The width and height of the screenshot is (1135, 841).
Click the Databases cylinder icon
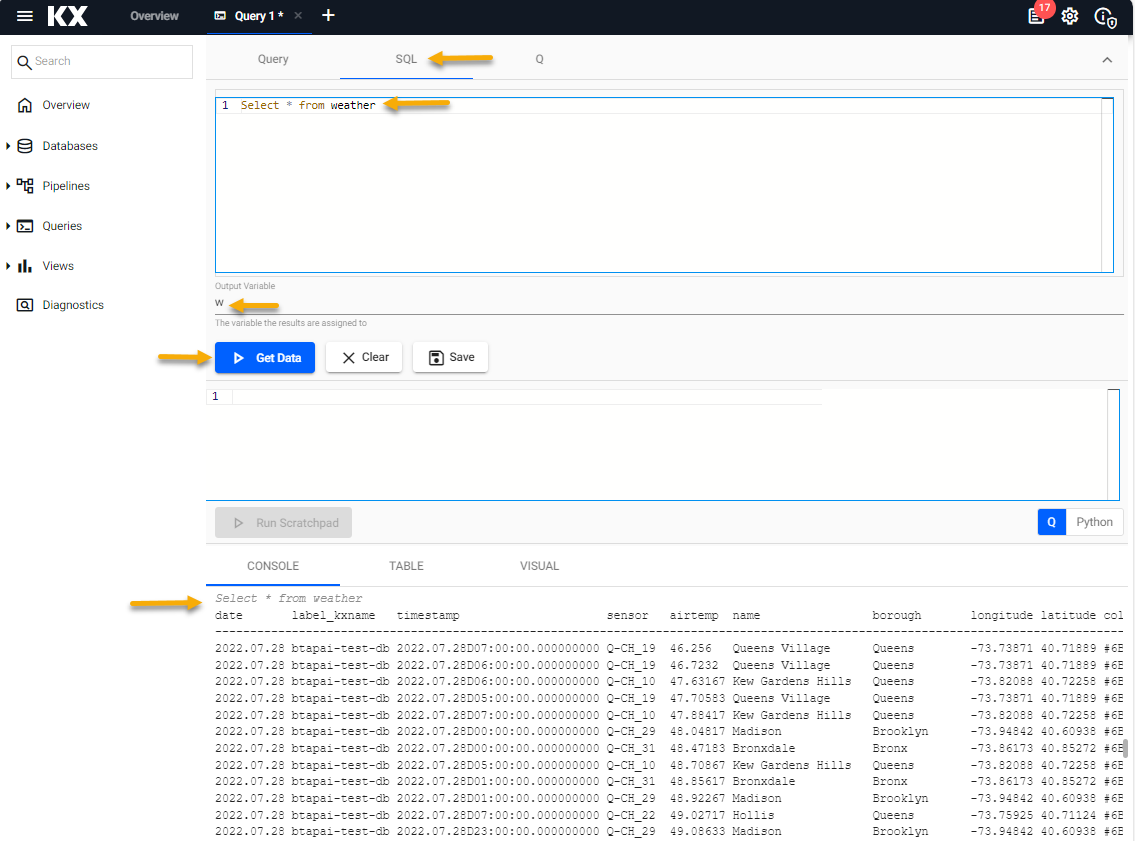click(x=25, y=146)
